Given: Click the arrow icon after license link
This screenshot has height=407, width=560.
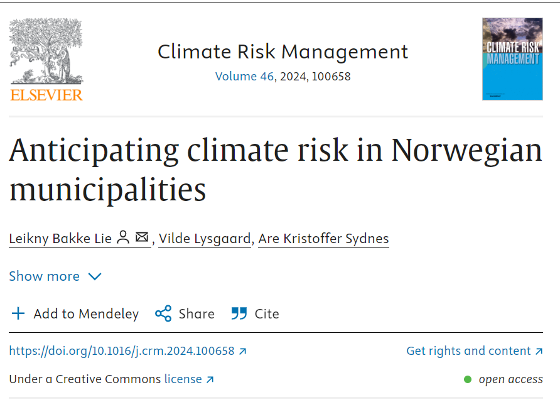Looking at the screenshot, I should point(210,379).
